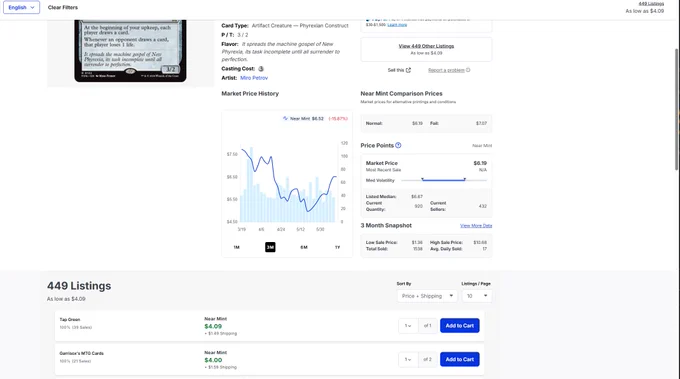680x379 pixels.
Task: Add Garrison's MTG Cards listing to cart
Action: click(460, 359)
